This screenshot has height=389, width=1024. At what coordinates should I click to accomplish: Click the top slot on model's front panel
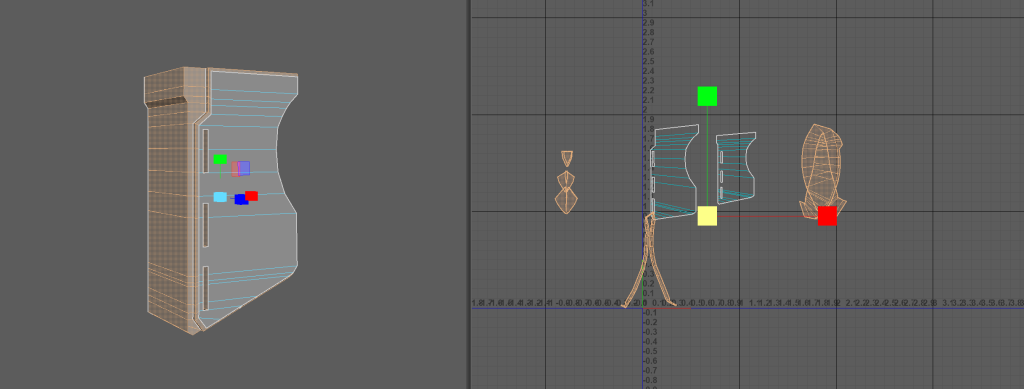(206, 151)
